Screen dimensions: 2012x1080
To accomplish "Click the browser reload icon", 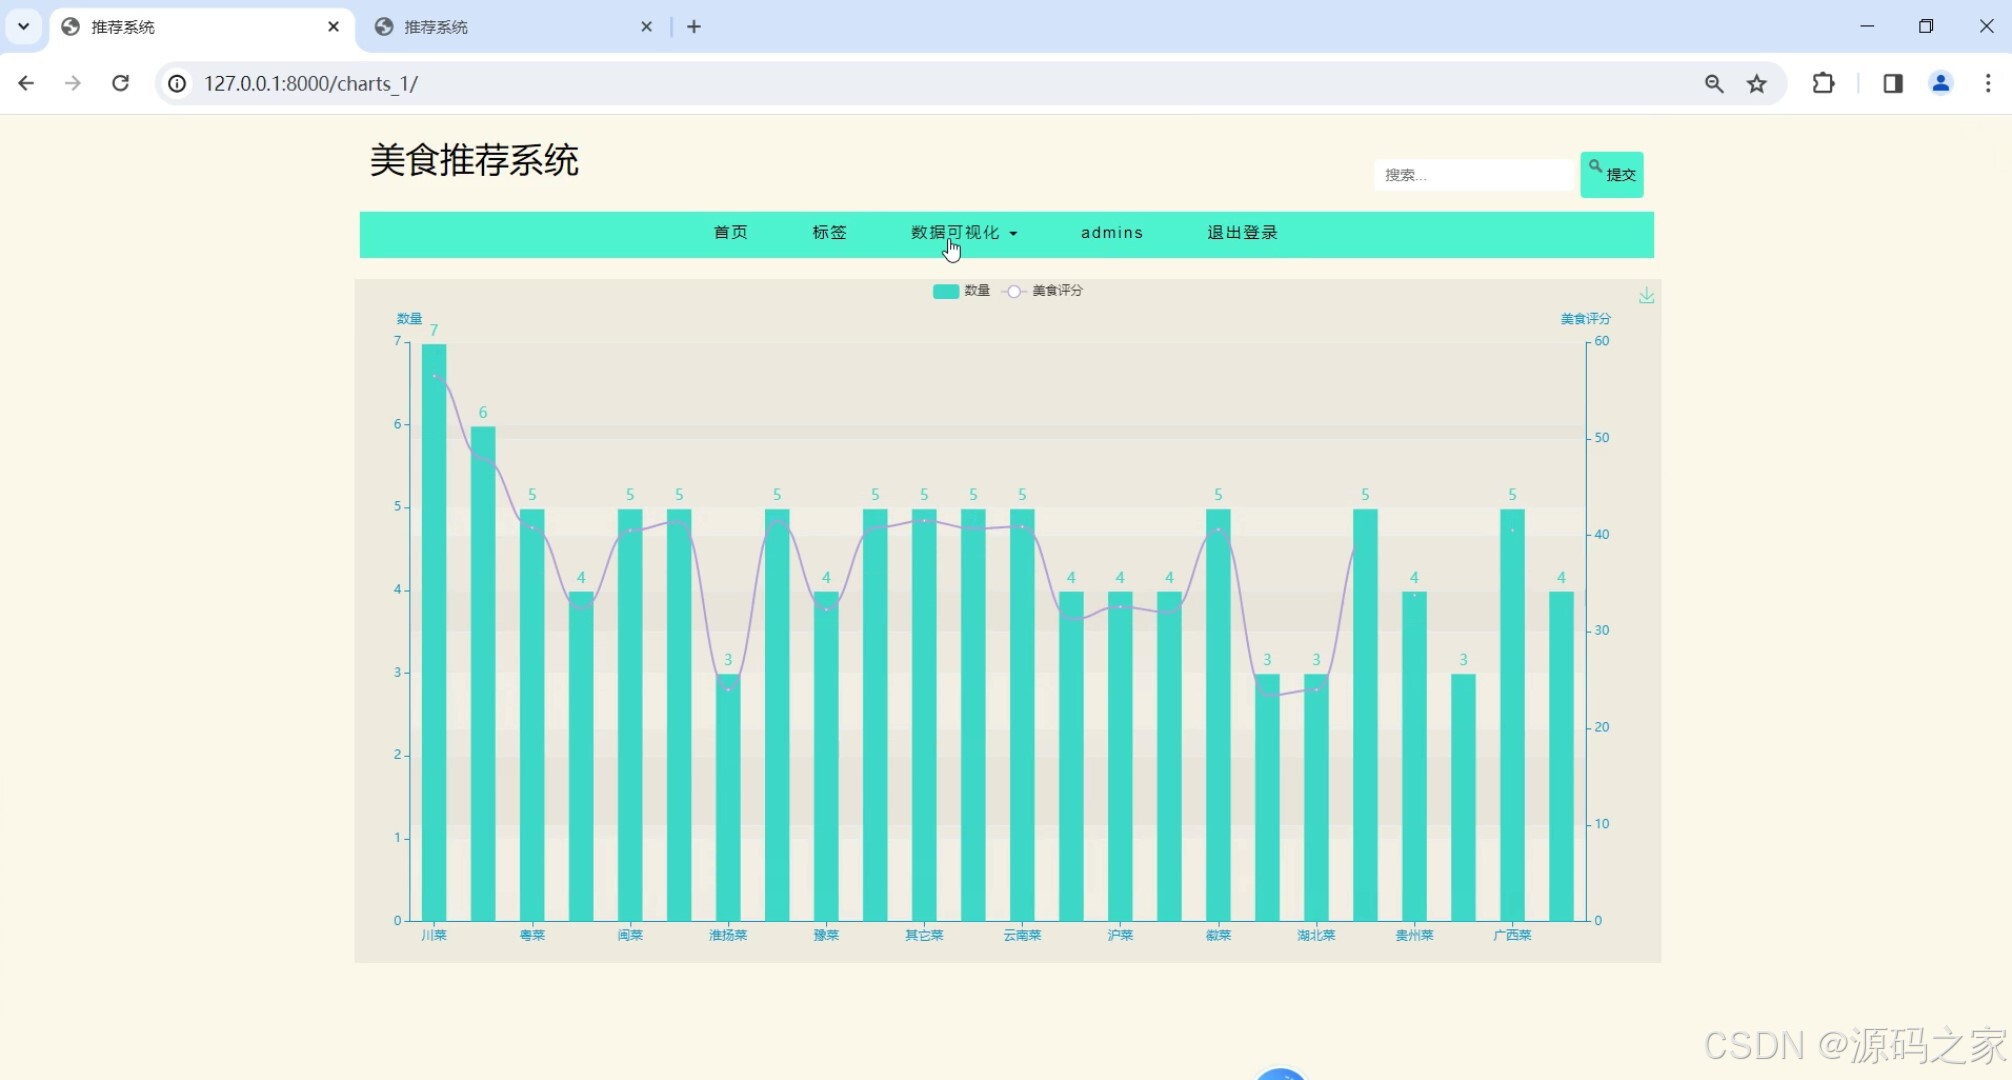I will pyautogui.click(x=120, y=83).
